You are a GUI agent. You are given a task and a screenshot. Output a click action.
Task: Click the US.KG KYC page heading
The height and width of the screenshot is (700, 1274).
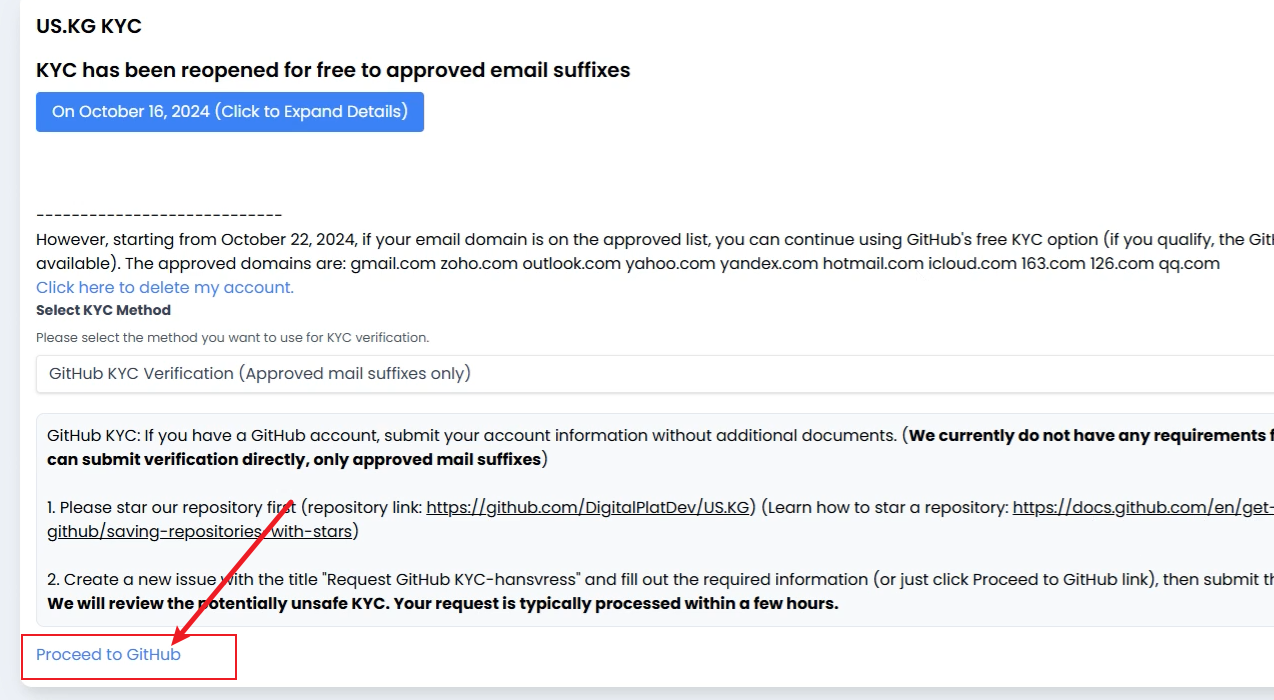(89, 27)
